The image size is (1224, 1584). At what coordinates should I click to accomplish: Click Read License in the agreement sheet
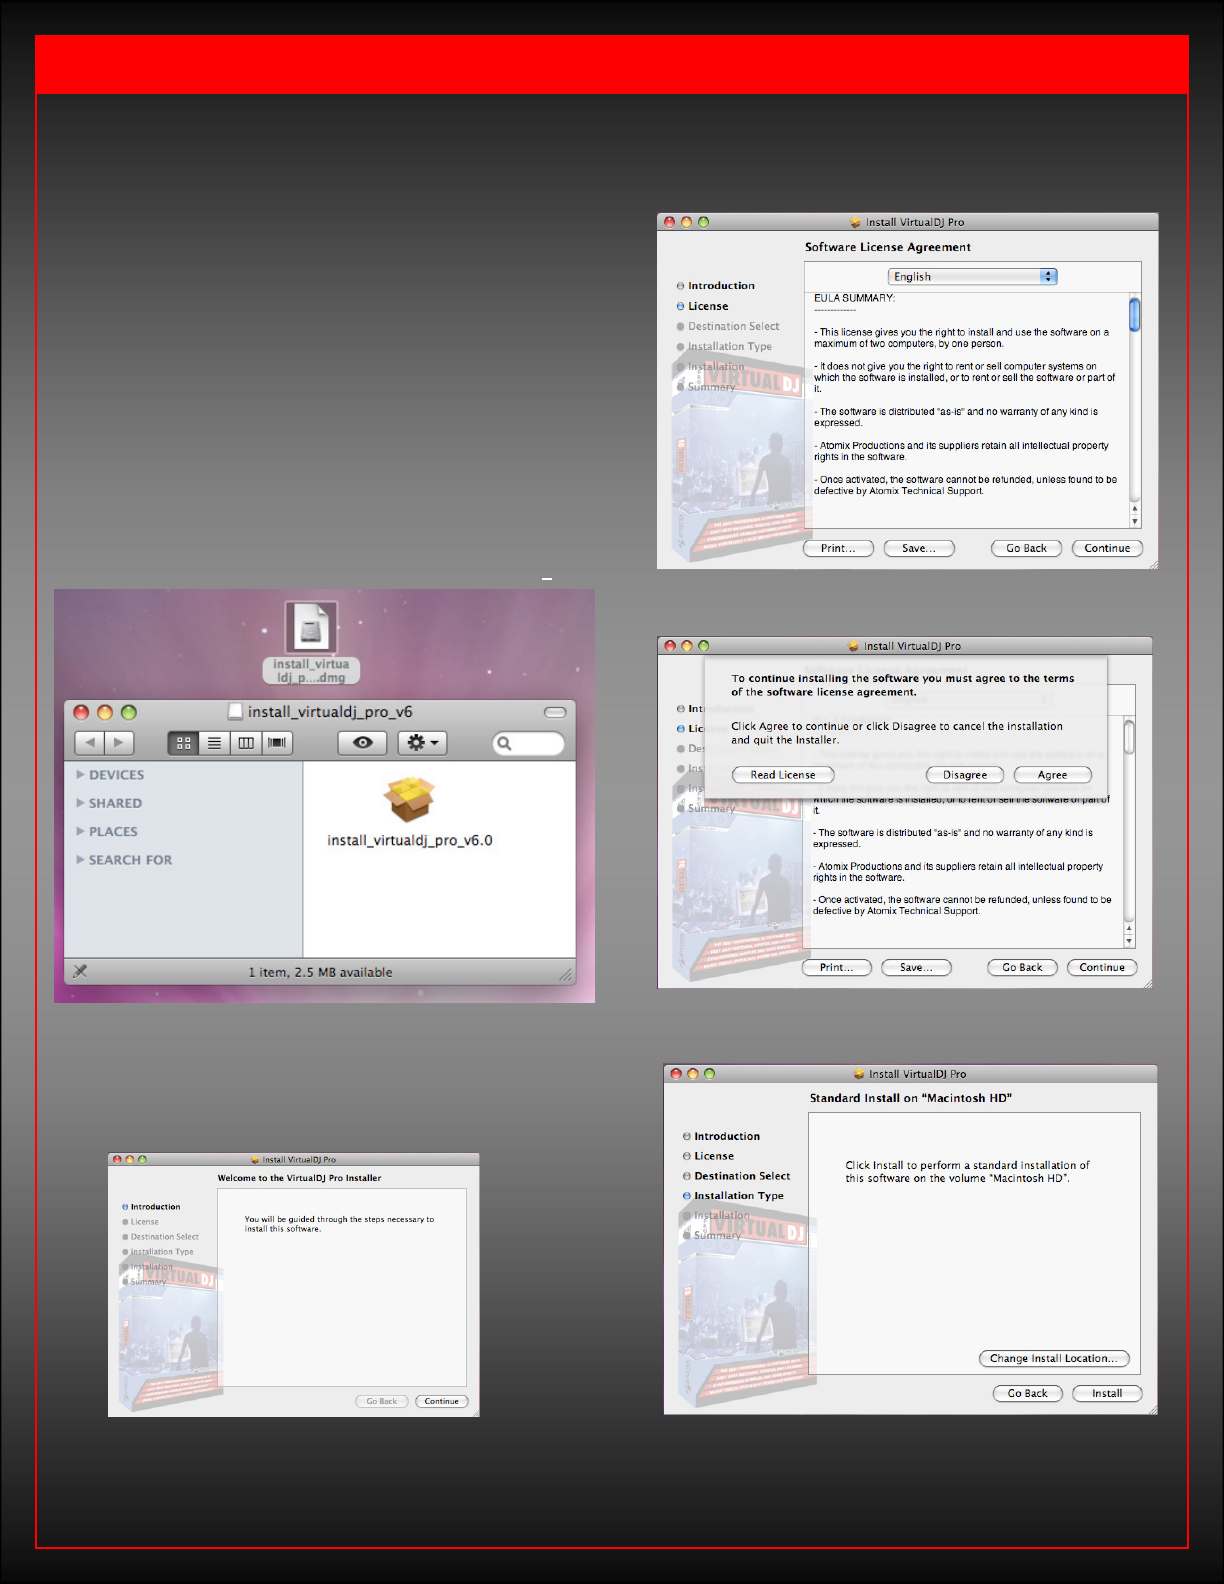pyautogui.click(x=783, y=775)
